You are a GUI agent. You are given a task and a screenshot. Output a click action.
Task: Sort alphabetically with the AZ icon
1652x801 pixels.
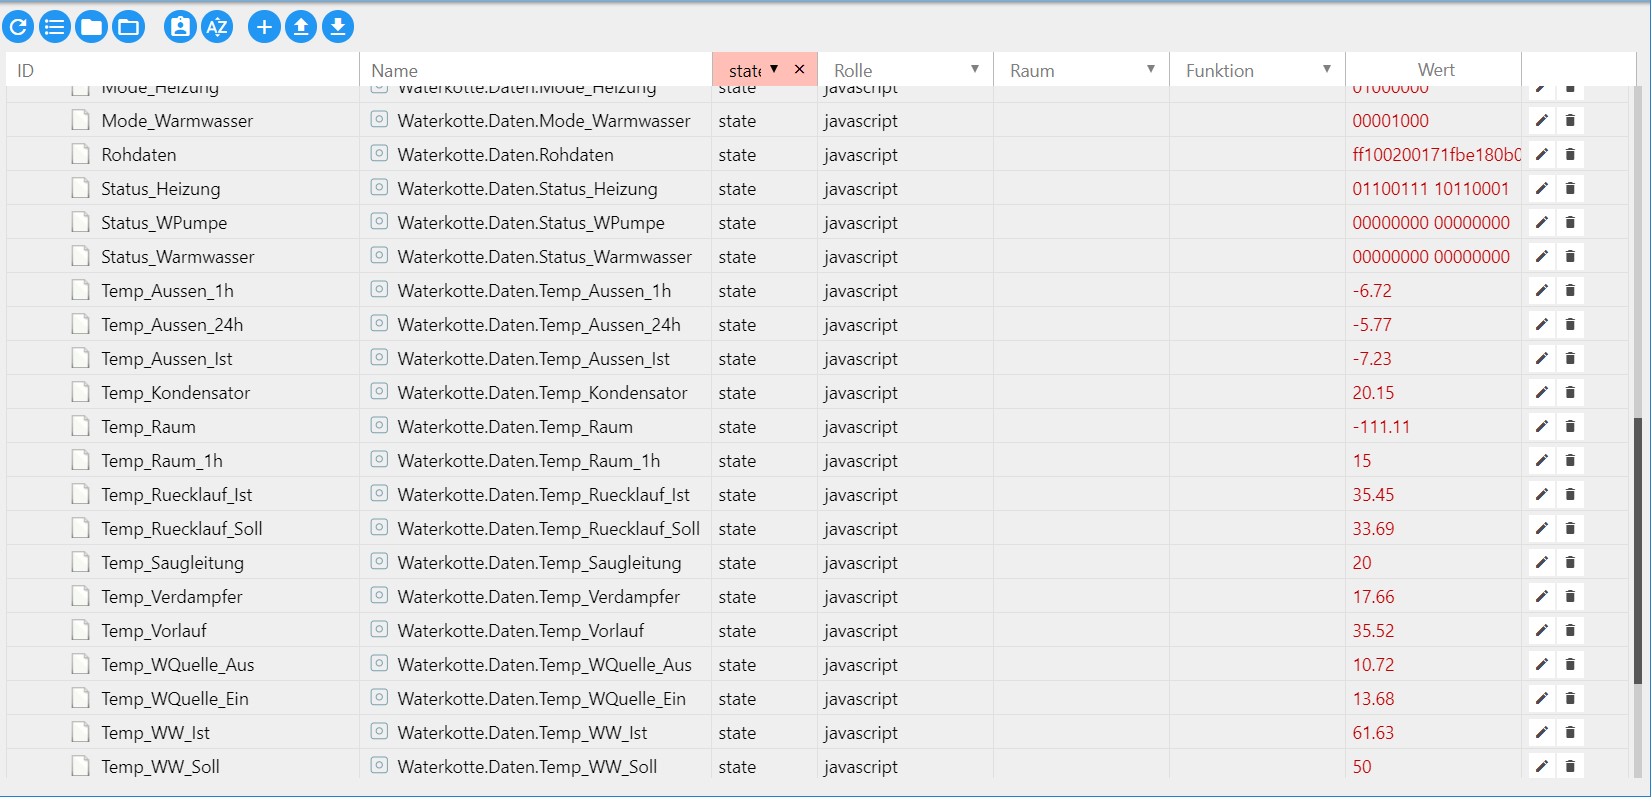tap(217, 27)
